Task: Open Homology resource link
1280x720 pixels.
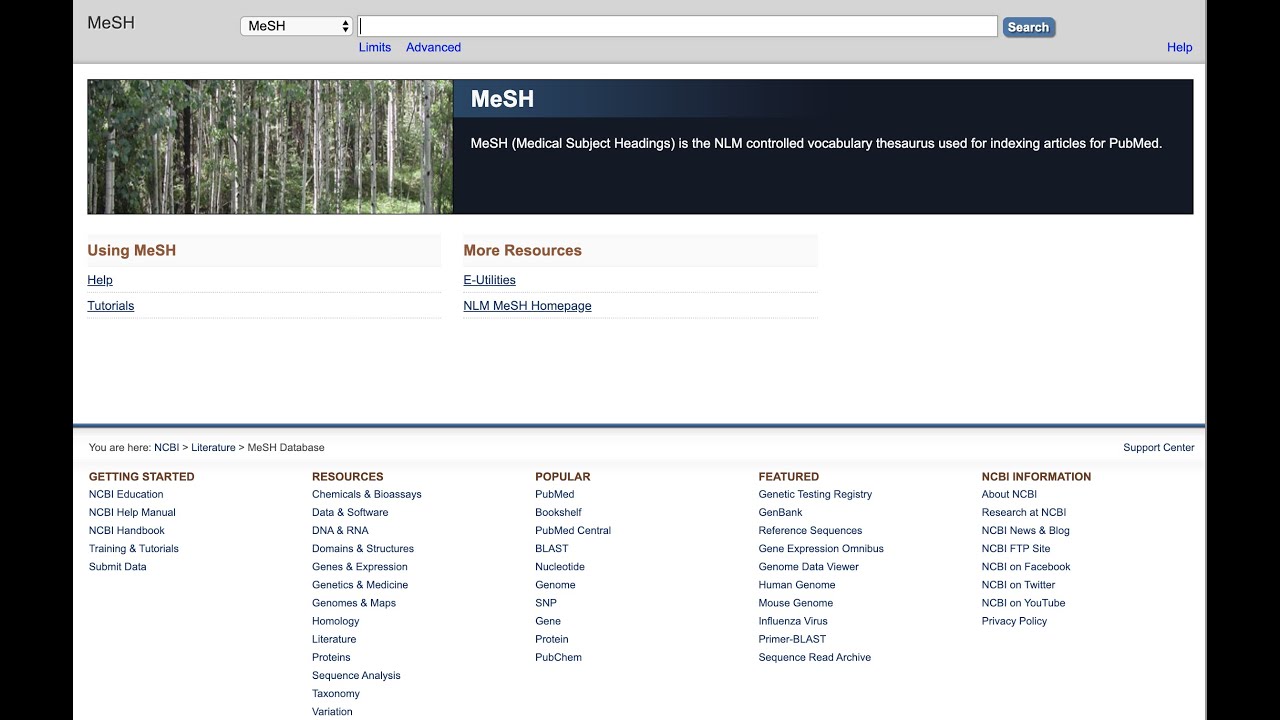Action: (x=336, y=620)
